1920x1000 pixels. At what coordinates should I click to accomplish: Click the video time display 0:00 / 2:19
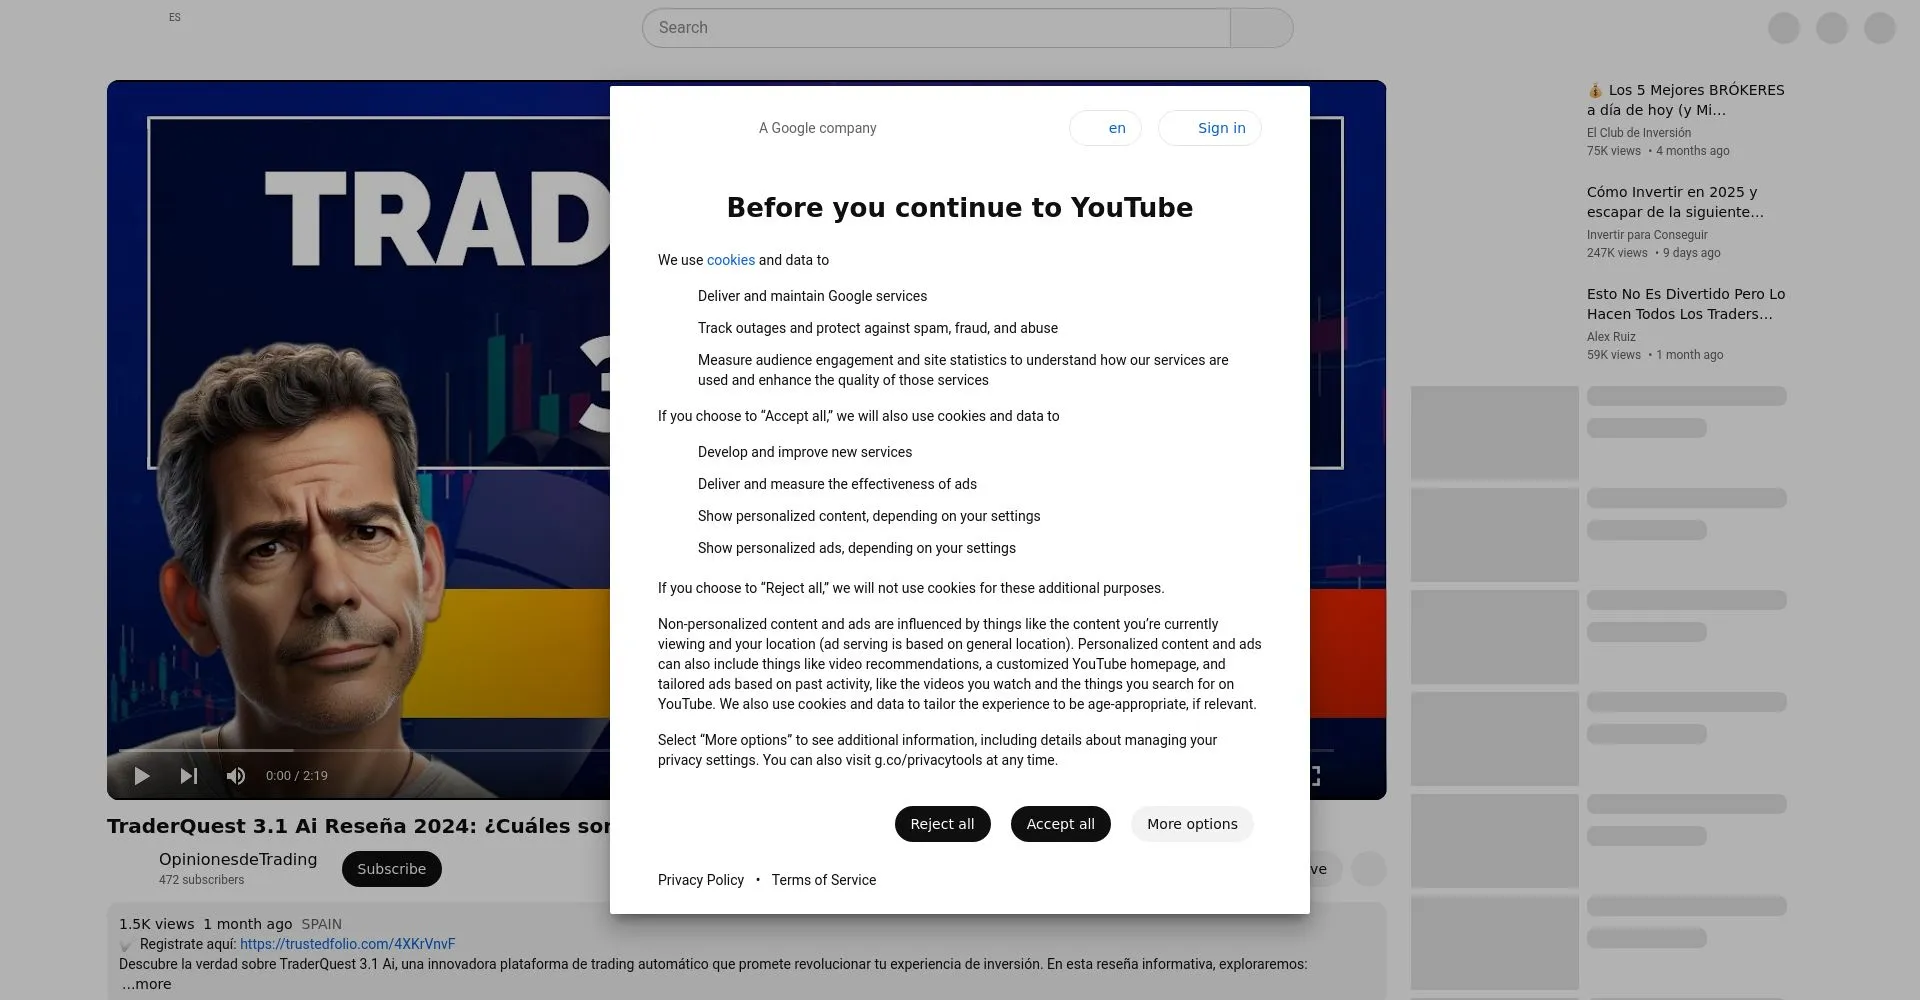click(x=297, y=776)
